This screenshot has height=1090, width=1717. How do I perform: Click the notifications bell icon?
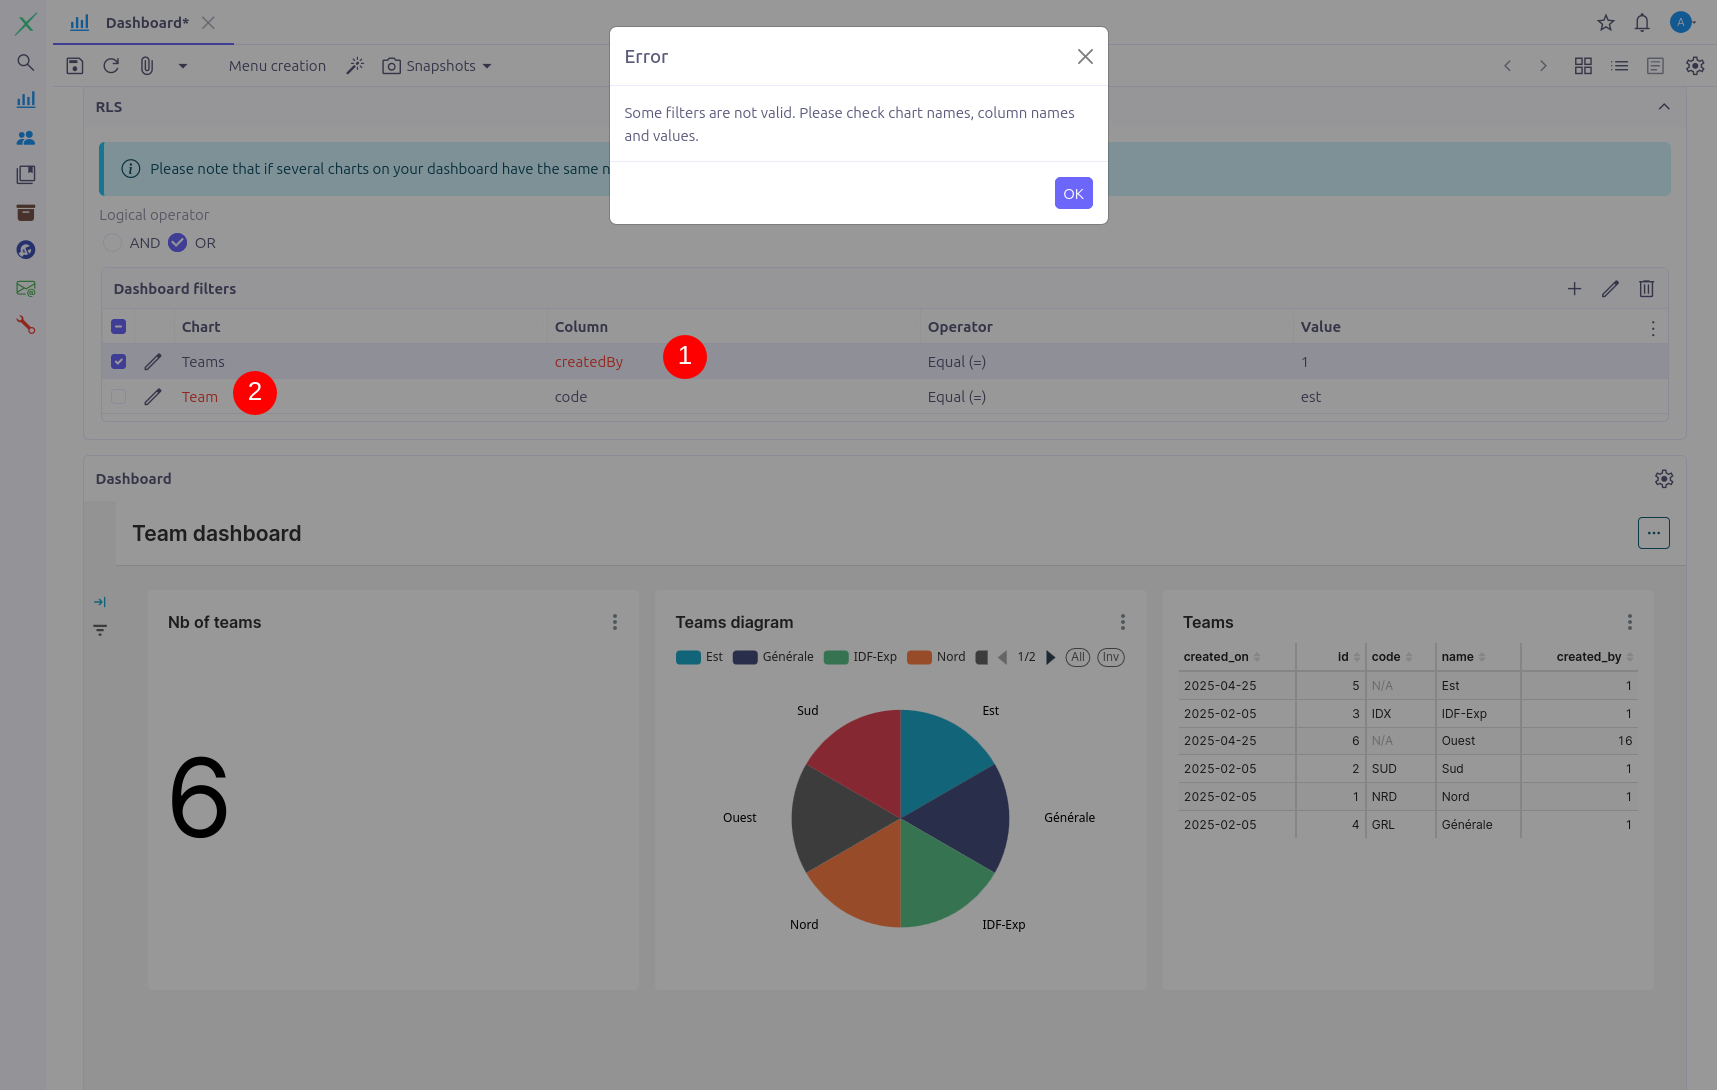(1642, 23)
